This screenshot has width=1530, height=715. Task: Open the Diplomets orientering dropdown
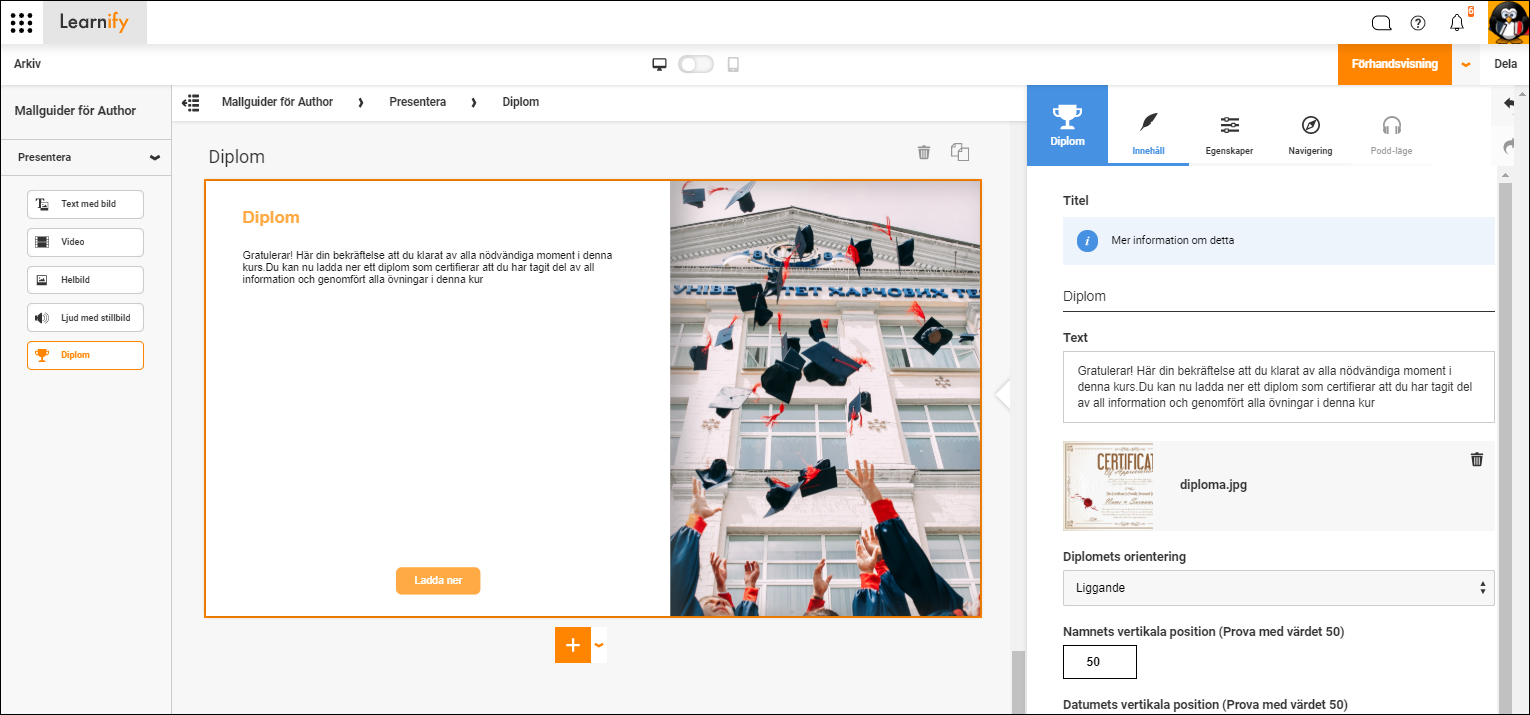point(1278,588)
